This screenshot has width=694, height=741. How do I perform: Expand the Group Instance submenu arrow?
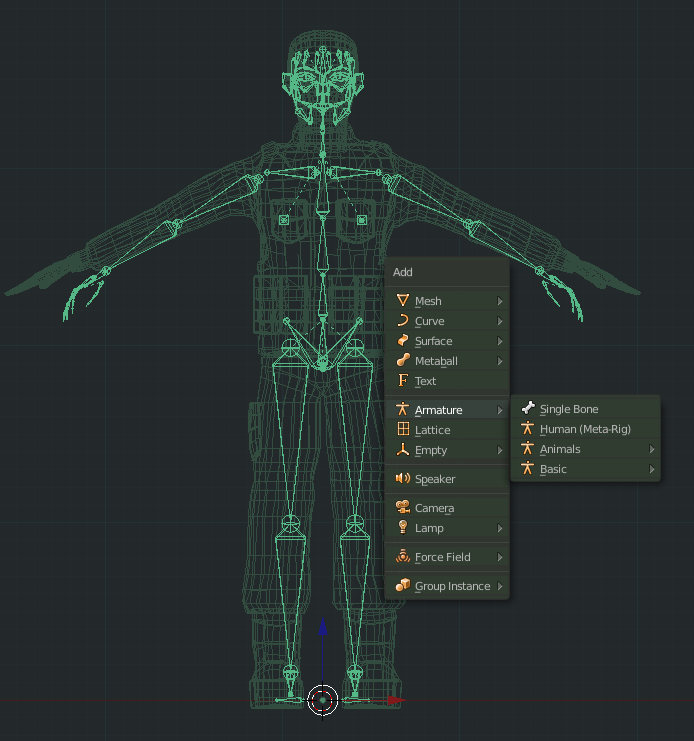point(500,586)
